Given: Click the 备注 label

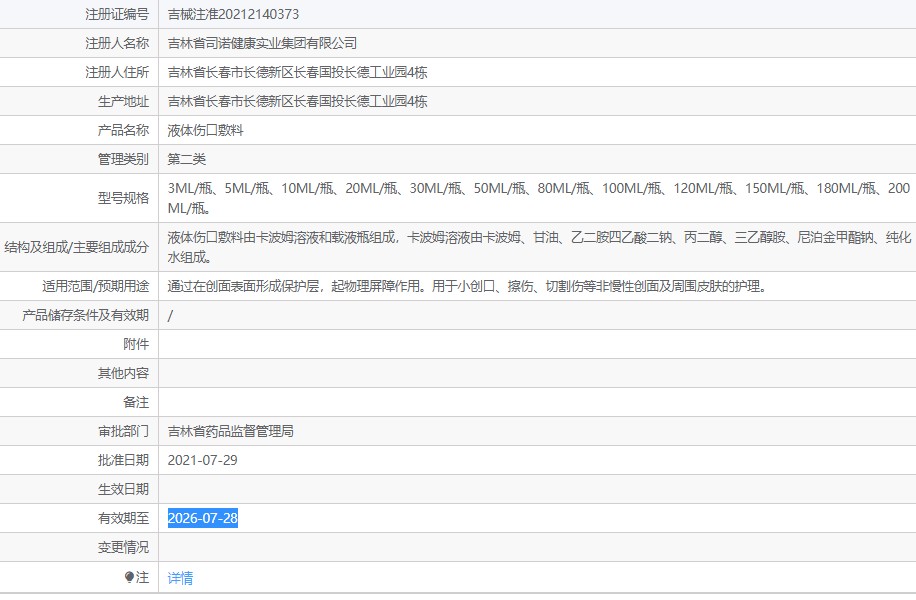Looking at the screenshot, I should point(136,402).
